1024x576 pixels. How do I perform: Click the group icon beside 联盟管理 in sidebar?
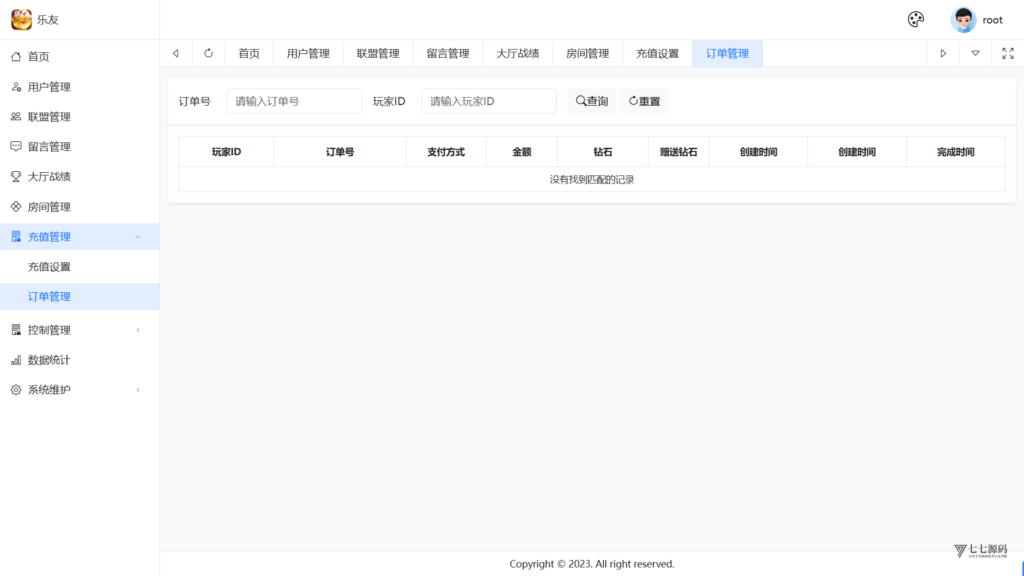pyautogui.click(x=16, y=117)
